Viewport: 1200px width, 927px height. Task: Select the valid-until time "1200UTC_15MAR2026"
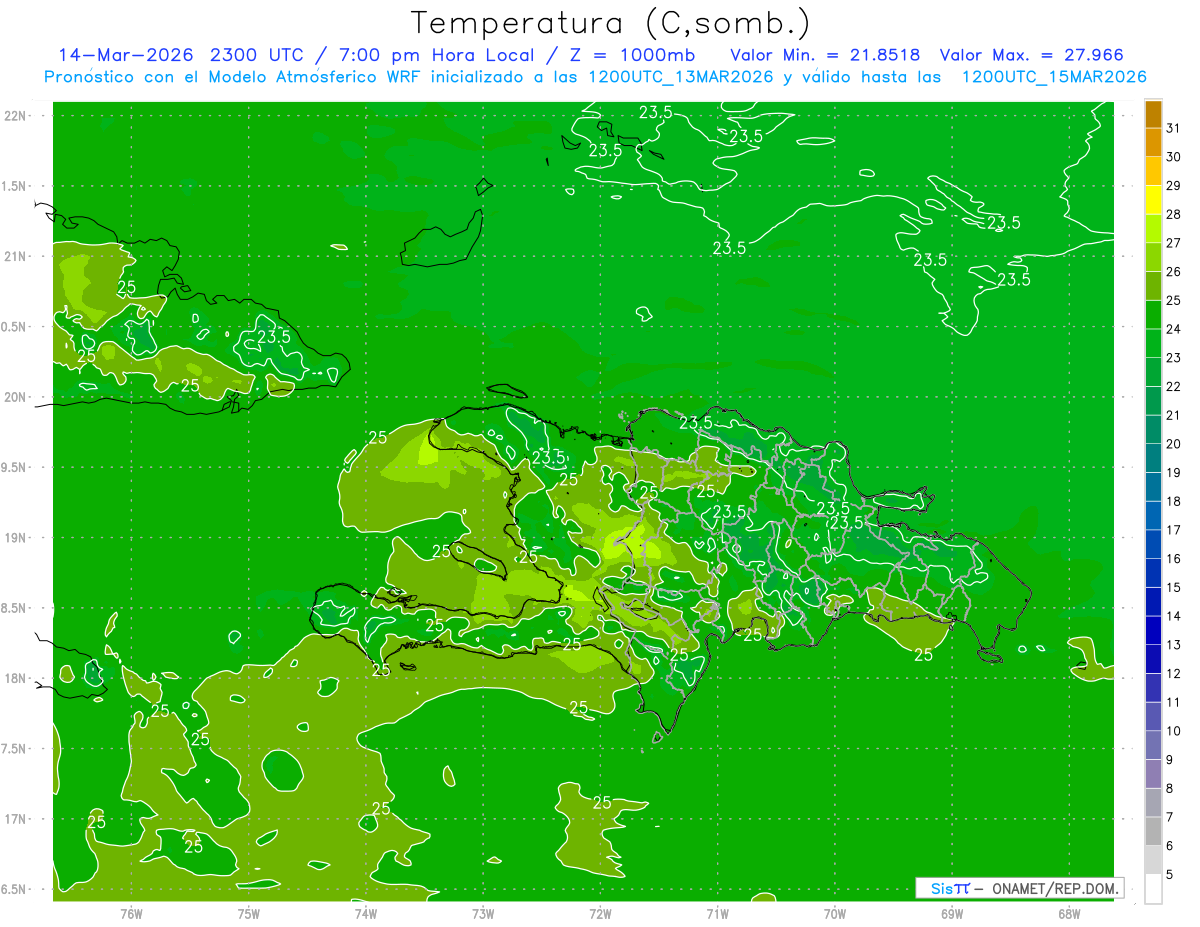point(1054,77)
